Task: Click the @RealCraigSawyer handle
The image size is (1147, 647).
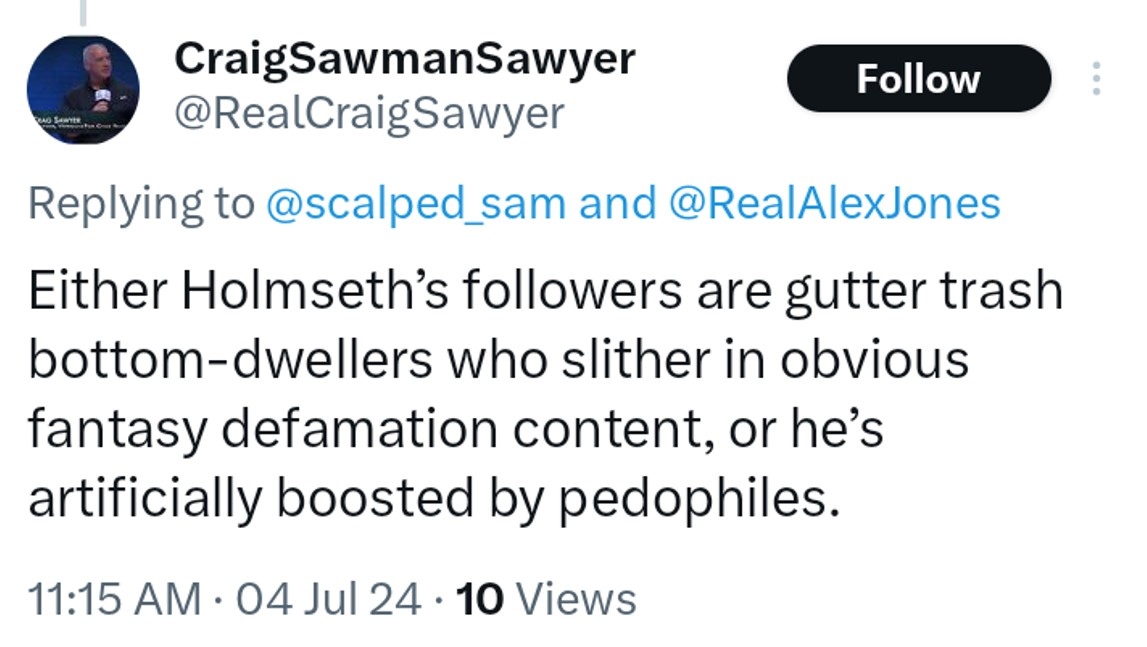Action: tap(369, 114)
